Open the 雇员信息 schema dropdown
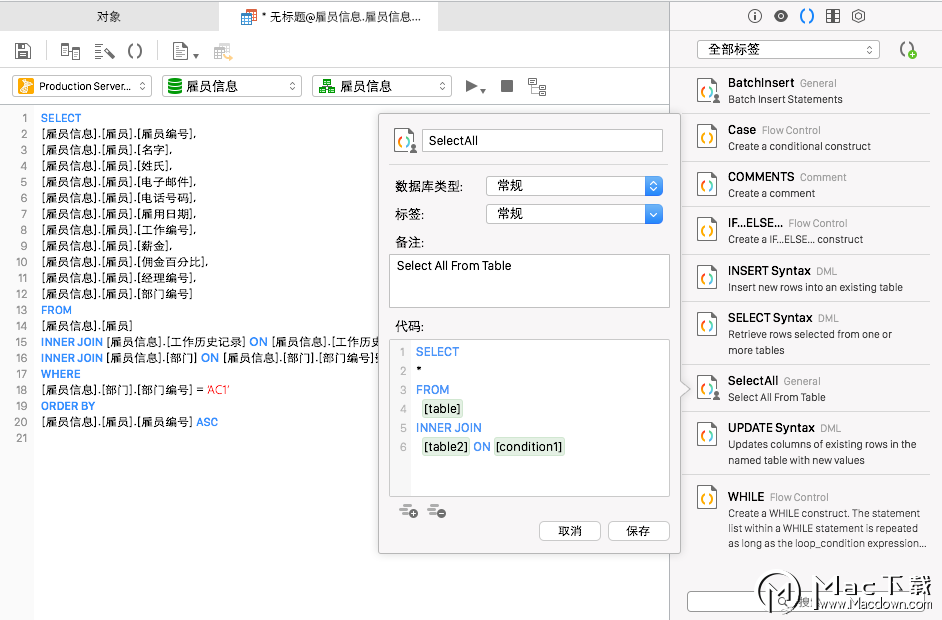Viewport: 942px width, 620px height. pyautogui.click(x=381, y=86)
